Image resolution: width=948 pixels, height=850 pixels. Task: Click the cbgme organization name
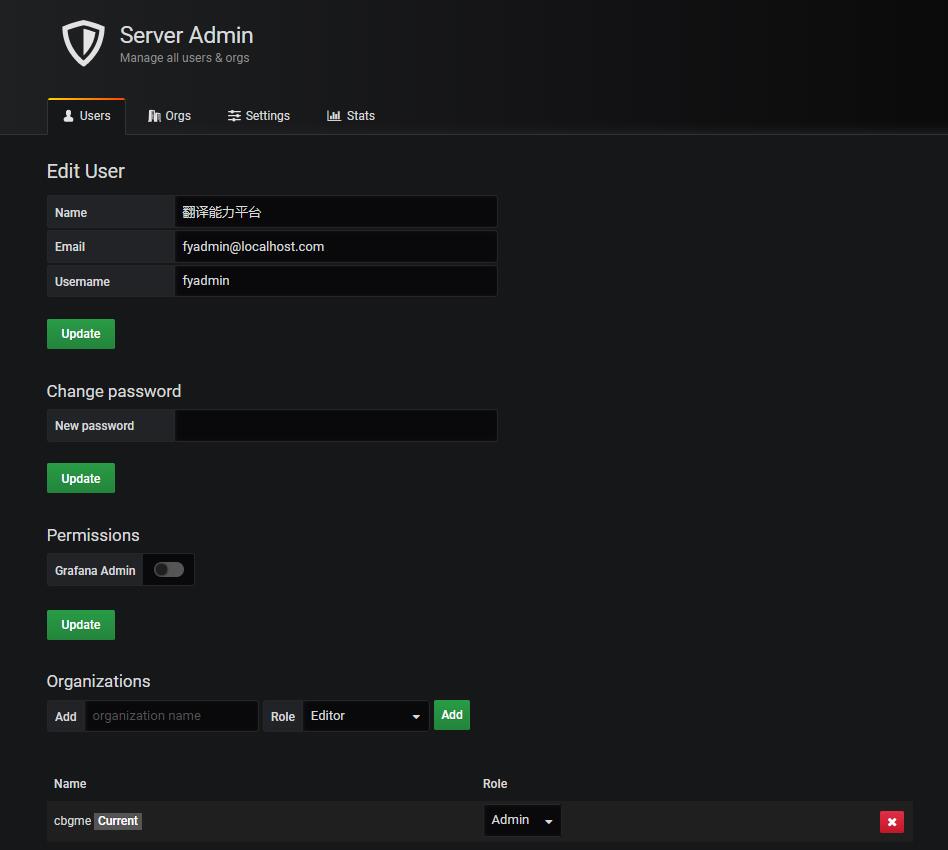(72, 821)
